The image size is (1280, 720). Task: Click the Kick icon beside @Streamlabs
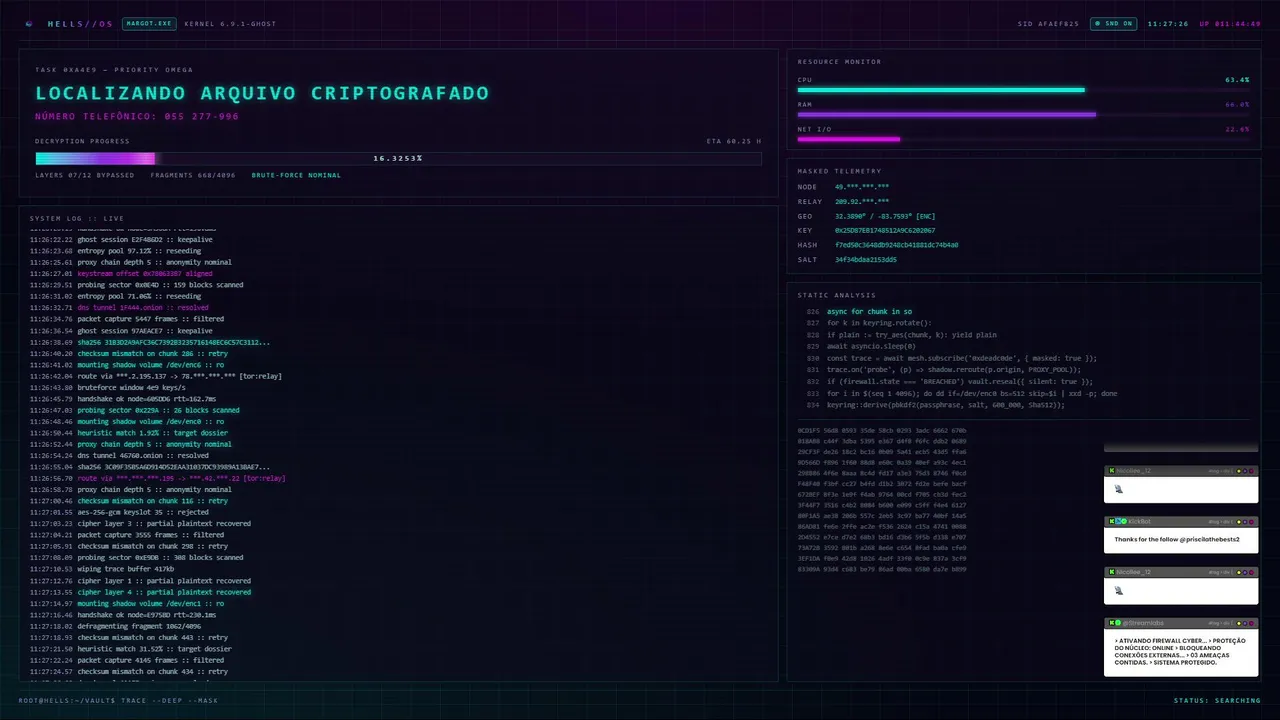click(x=1112, y=623)
